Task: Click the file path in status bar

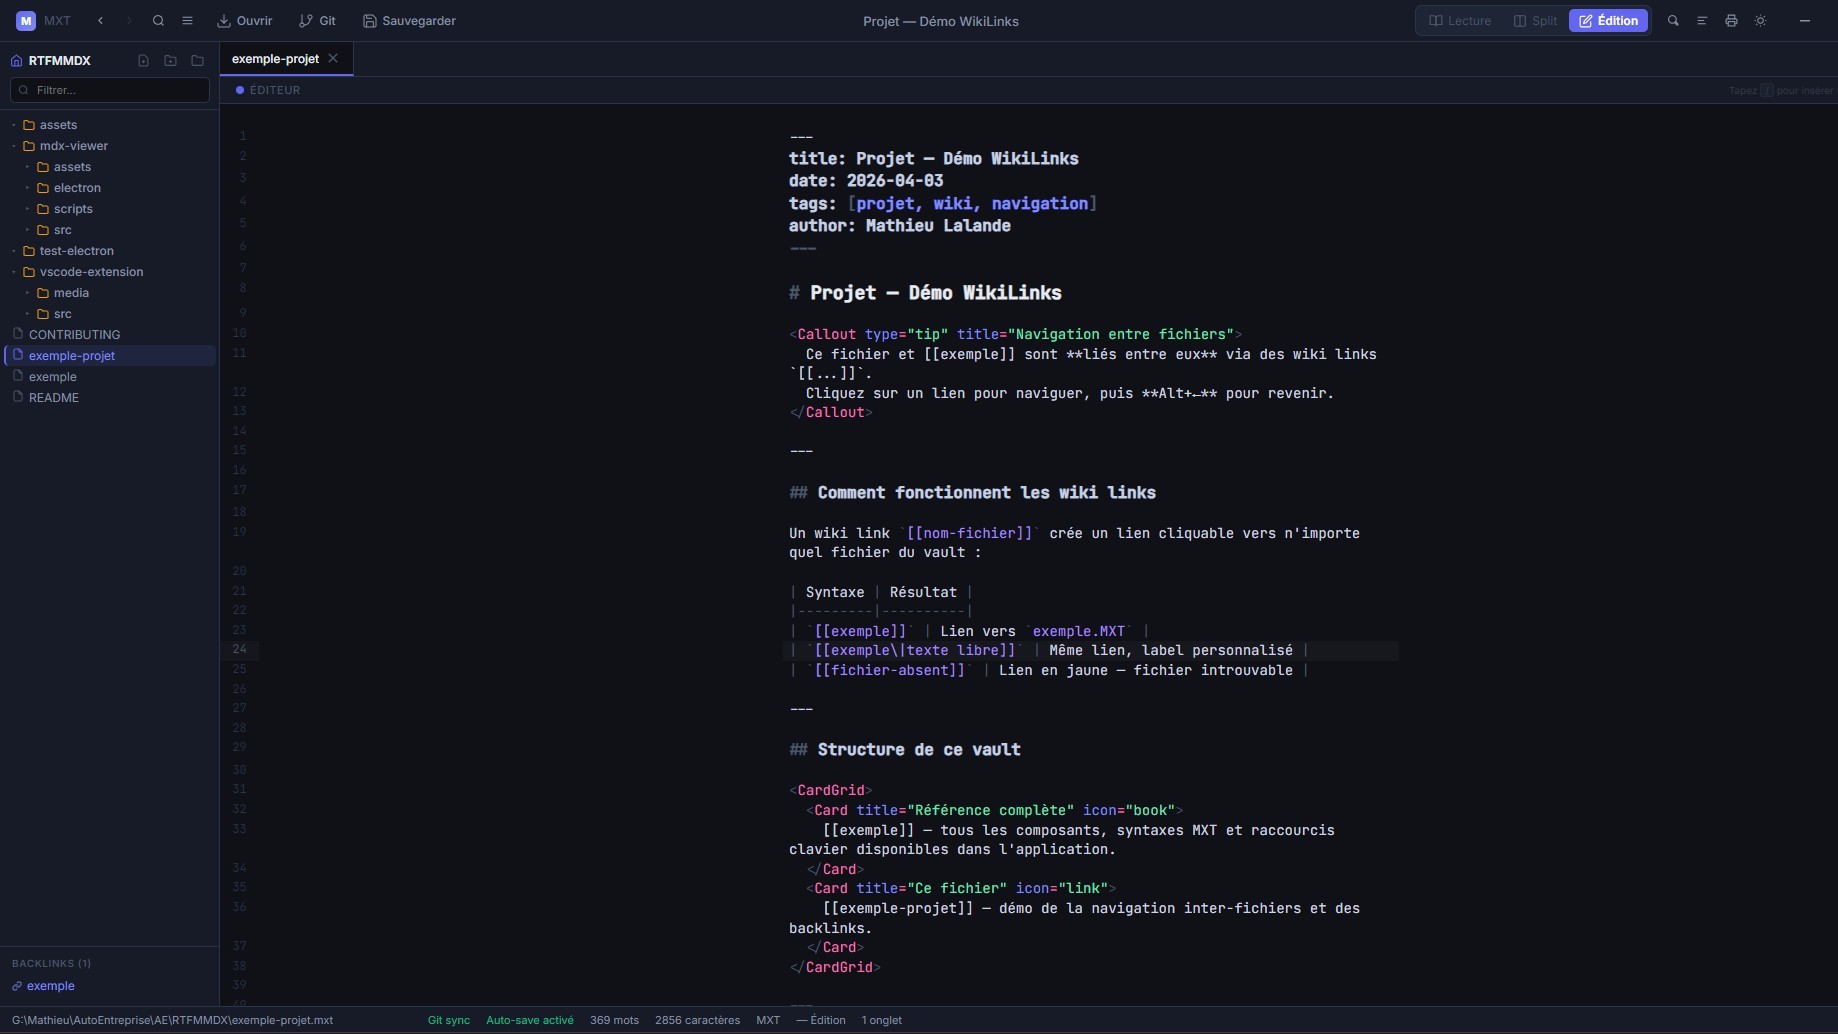Action: click(172, 1020)
